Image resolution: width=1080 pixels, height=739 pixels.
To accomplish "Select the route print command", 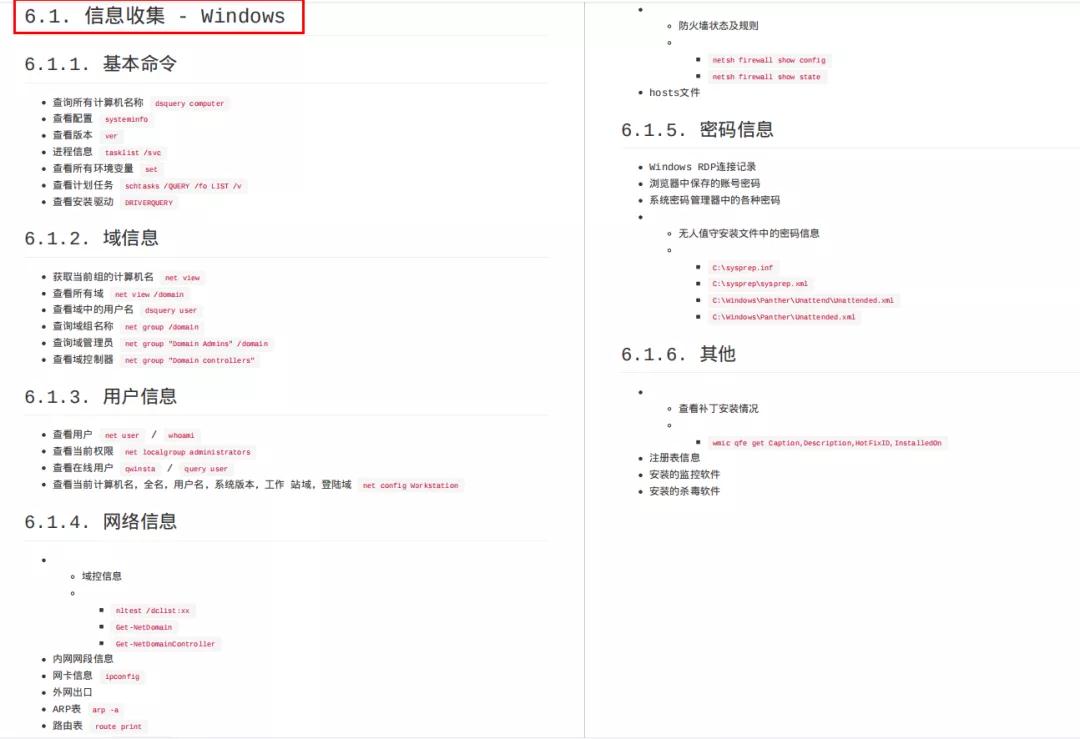I will (118, 726).
